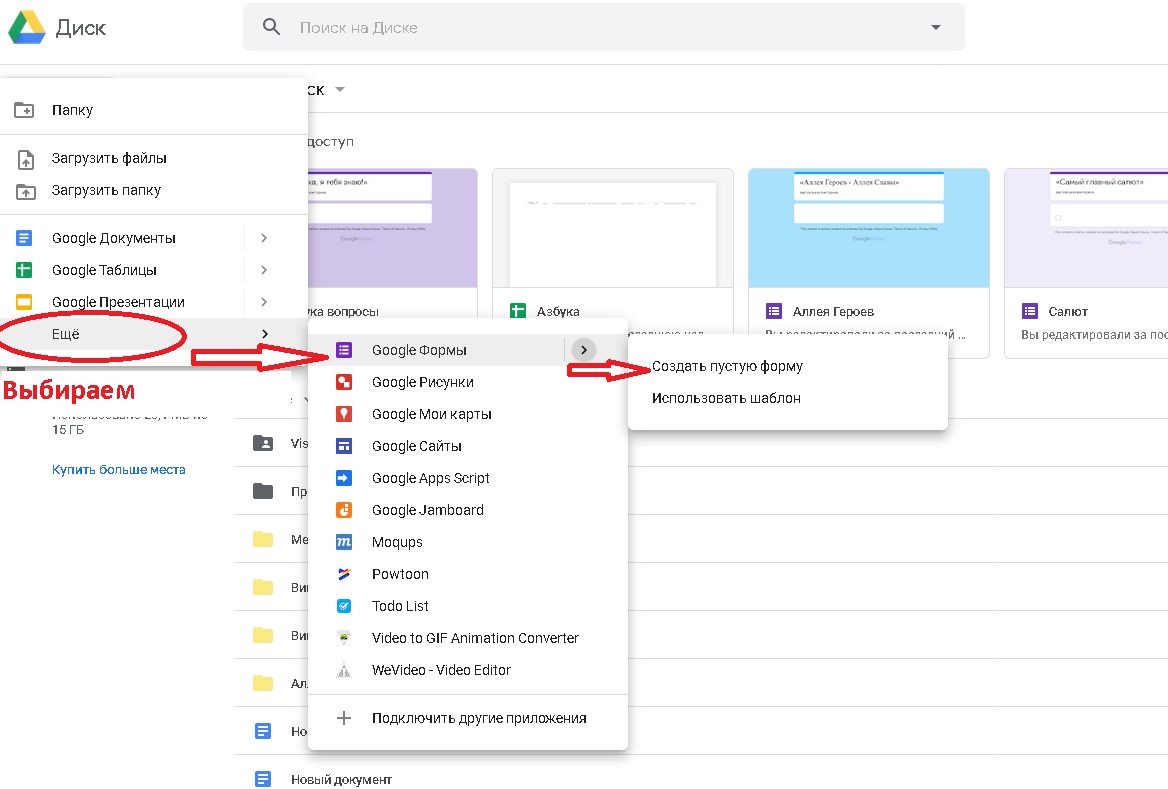Viewport: 1168px width, 789px height.
Task: Expand the search options dropdown arrow
Action: (936, 28)
